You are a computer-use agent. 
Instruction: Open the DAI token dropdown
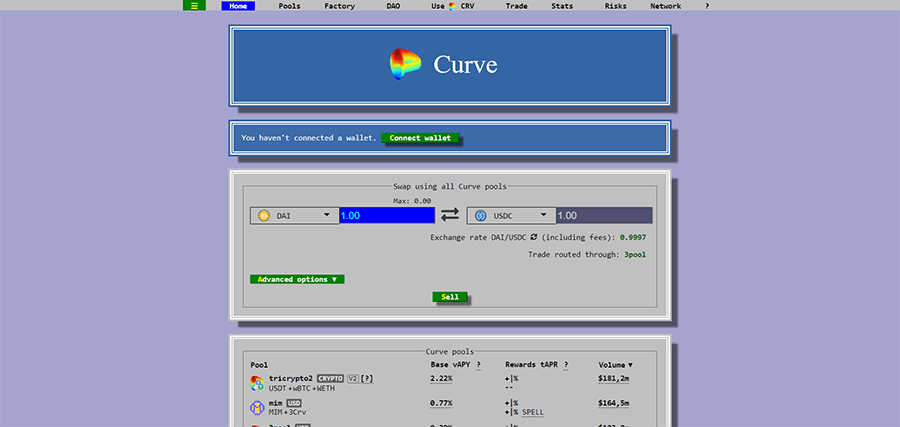tap(294, 216)
